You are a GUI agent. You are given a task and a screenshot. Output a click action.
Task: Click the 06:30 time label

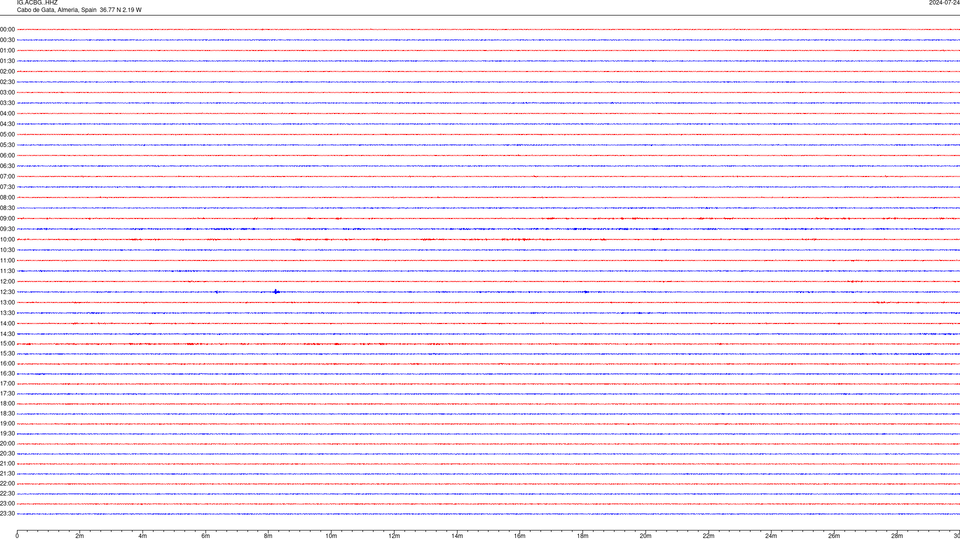[7, 166]
